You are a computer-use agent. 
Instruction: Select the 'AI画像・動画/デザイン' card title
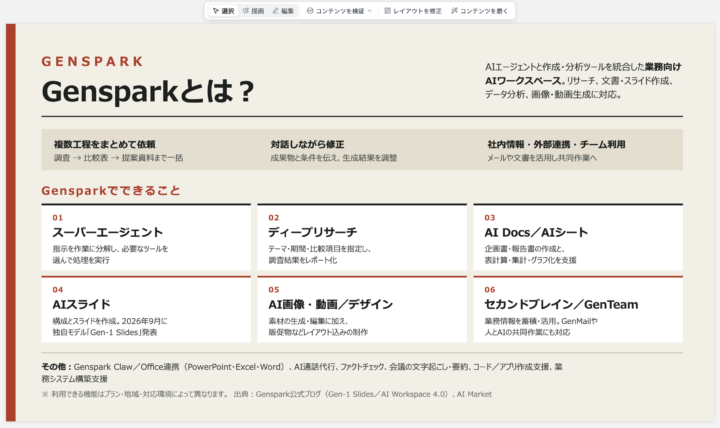pyautogui.click(x=331, y=304)
